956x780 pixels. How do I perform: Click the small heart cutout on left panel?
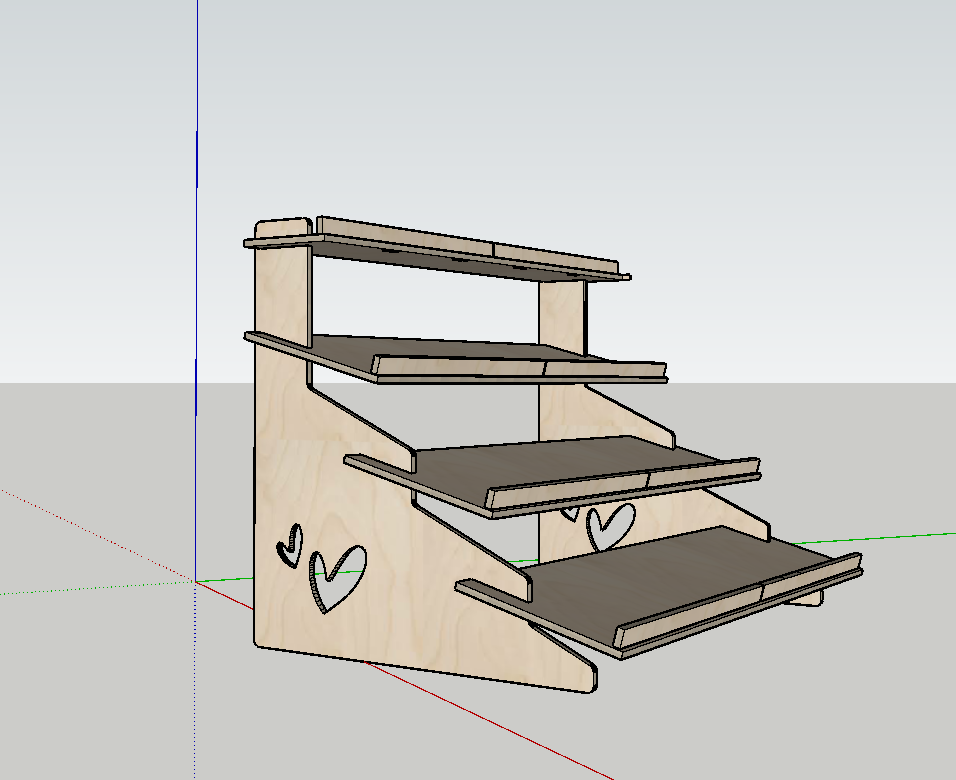point(290,545)
